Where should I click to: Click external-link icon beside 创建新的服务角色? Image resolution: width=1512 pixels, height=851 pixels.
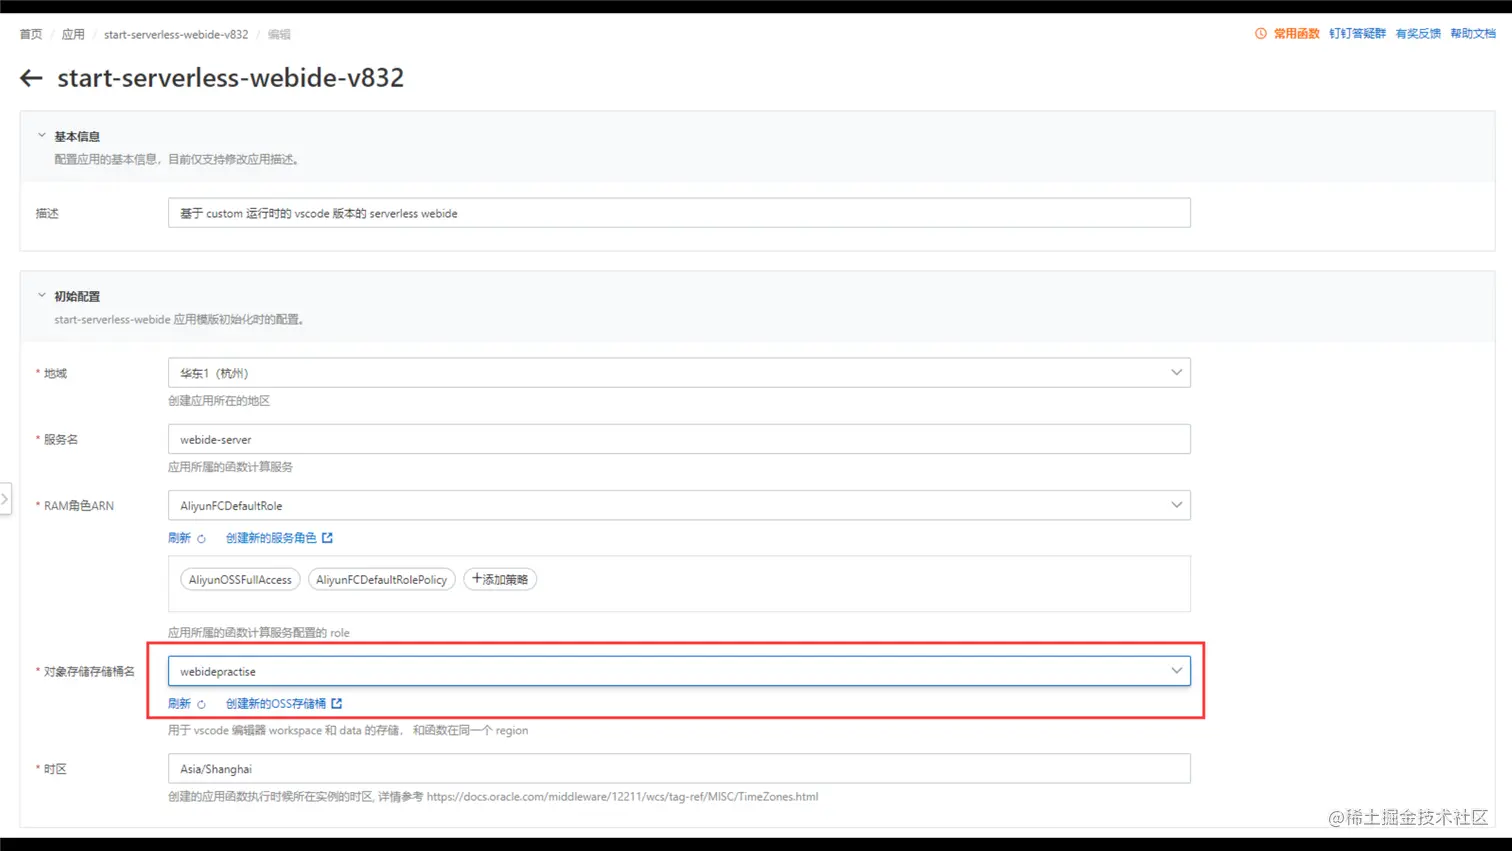coord(327,538)
